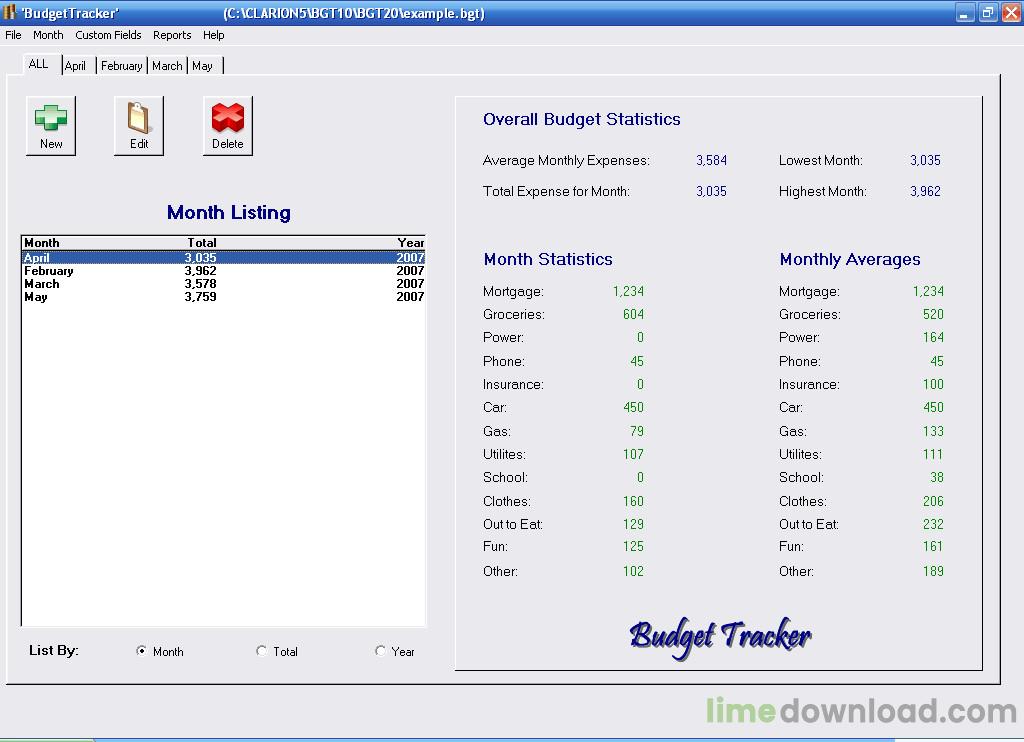This screenshot has width=1024, height=742.
Task: Open the File menu
Action: (13, 35)
